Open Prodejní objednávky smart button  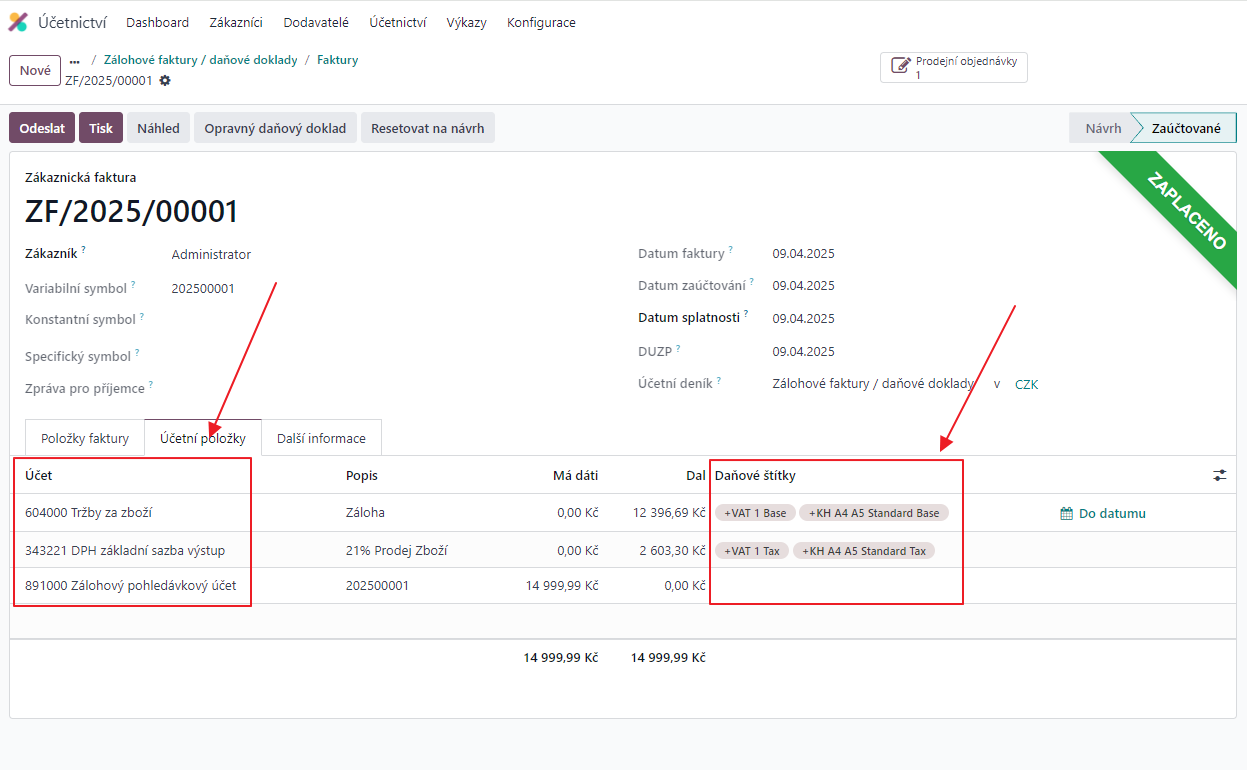tap(953, 67)
